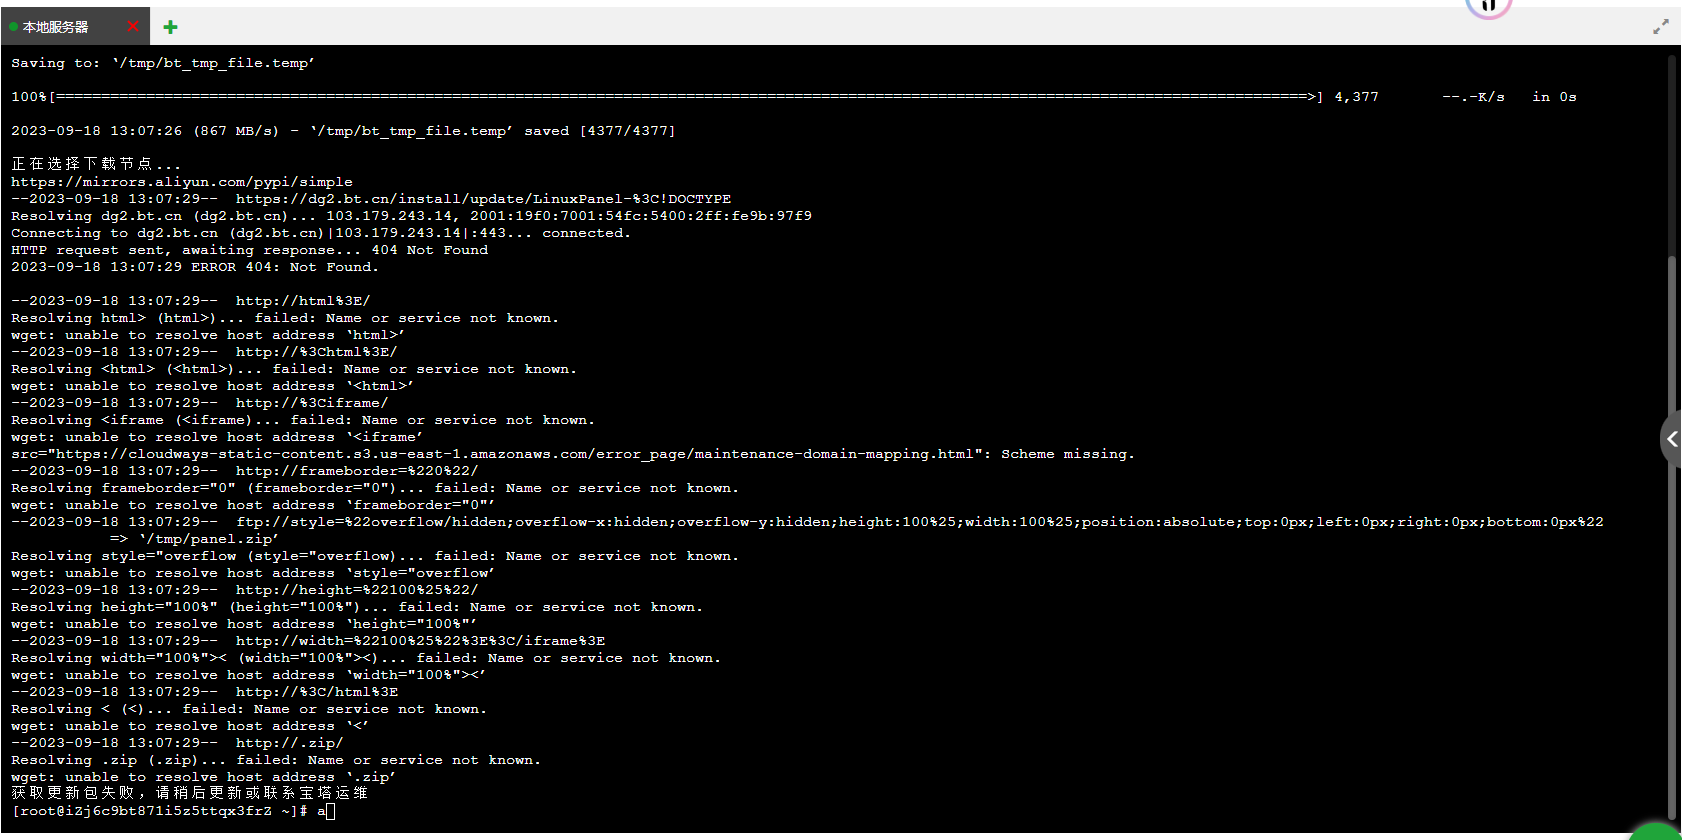Click the shell prompt input line
Image resolution: width=1682 pixels, height=840 pixels.
click(173, 811)
